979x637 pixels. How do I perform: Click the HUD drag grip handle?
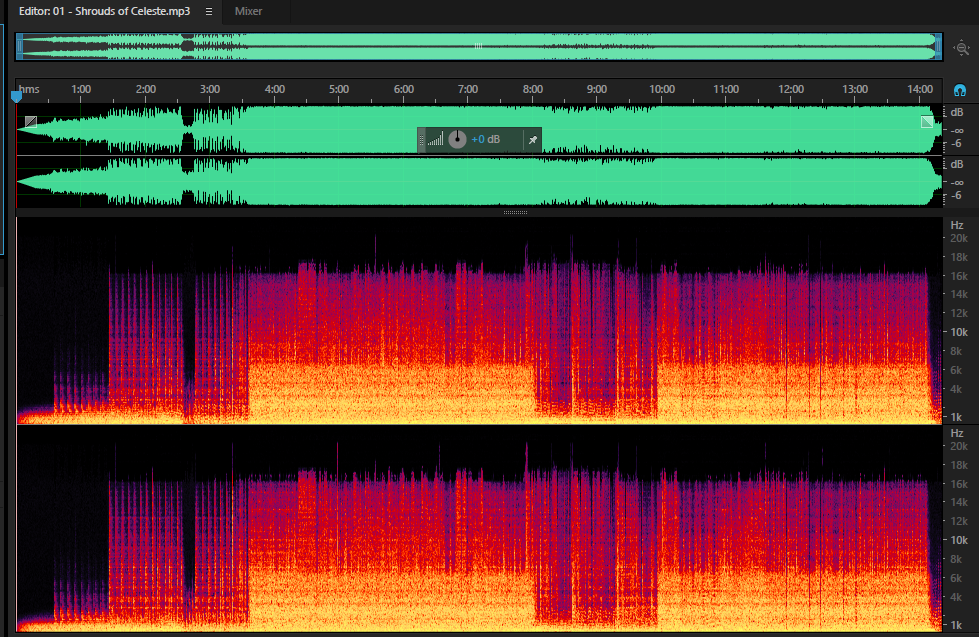tap(421, 140)
